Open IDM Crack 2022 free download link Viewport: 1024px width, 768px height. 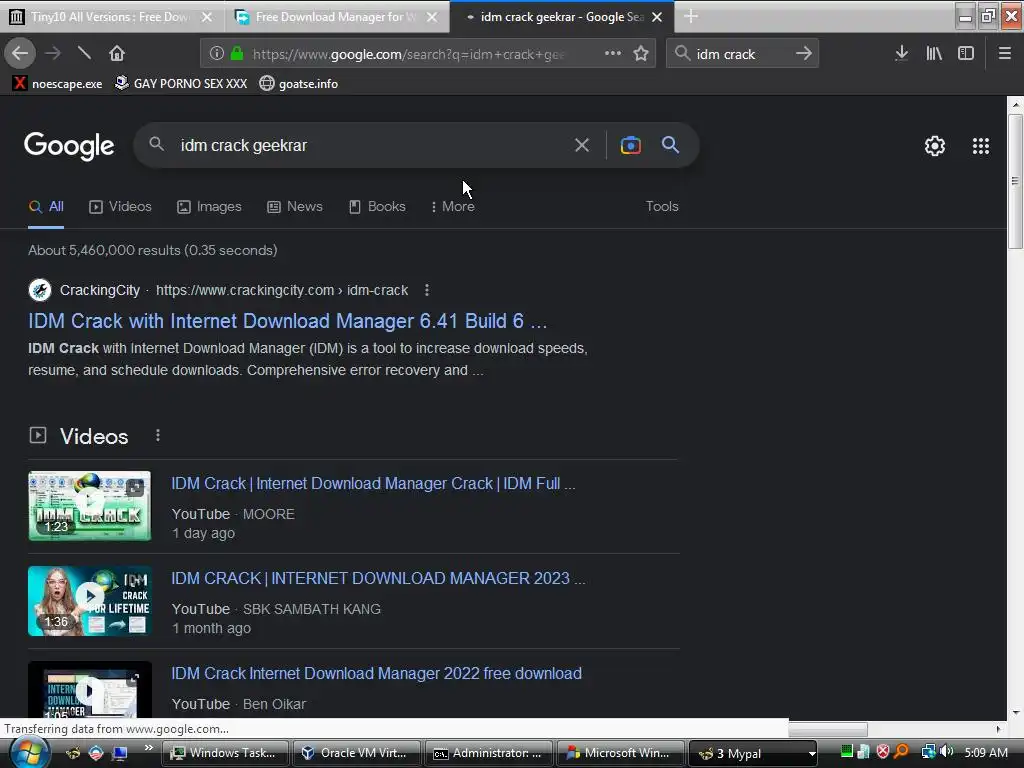(x=376, y=673)
